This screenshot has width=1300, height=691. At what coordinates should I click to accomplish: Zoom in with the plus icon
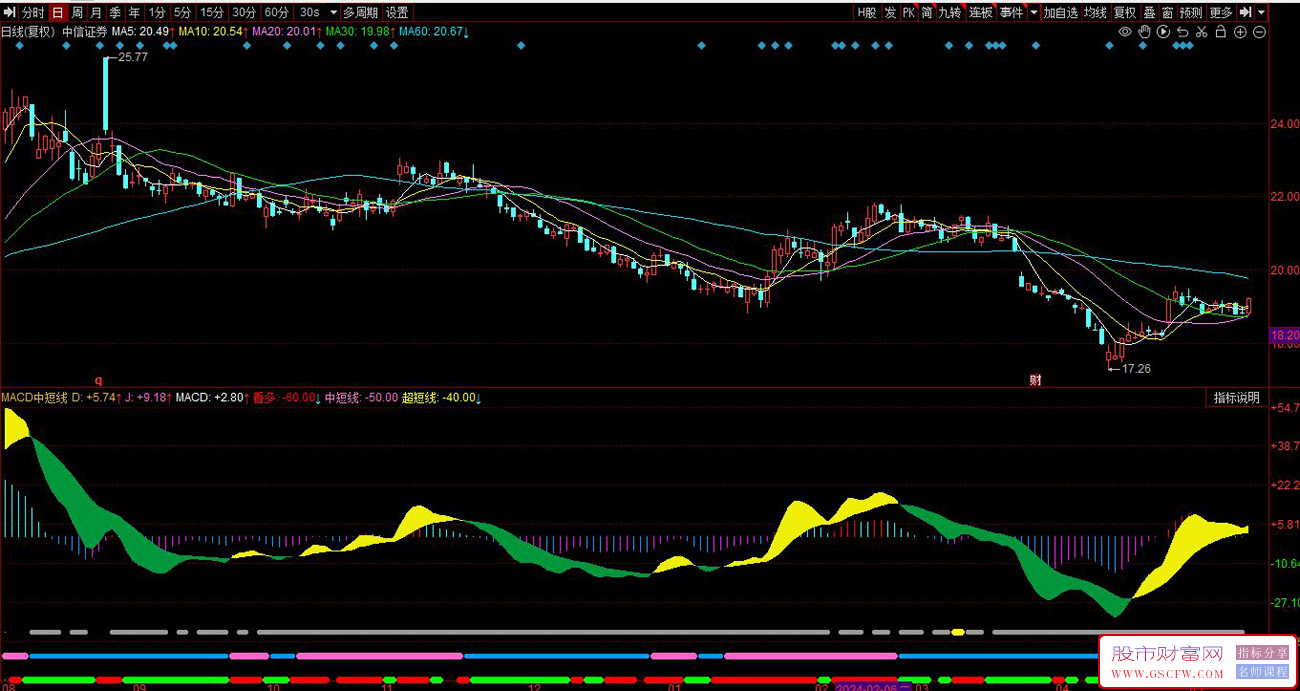(1240, 32)
